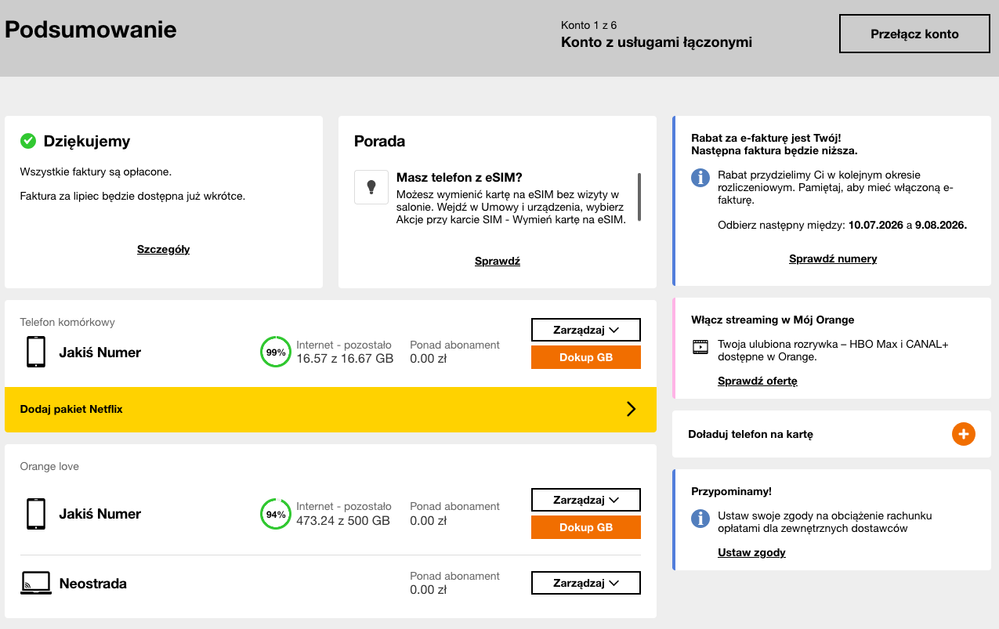The height and width of the screenshot is (629, 999).
Task: Click the blue info icon in e-faktura rabat card
Action: pos(700,177)
